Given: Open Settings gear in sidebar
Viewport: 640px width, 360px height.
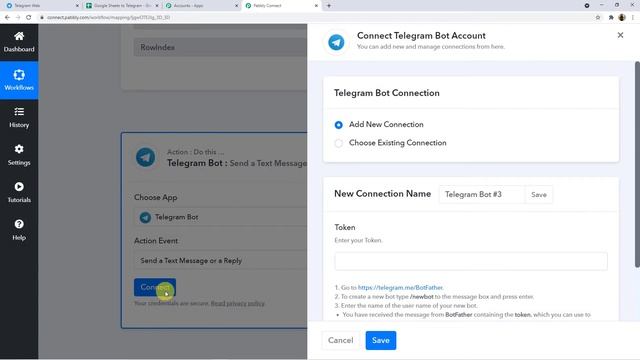Looking at the screenshot, I should pos(19,155).
